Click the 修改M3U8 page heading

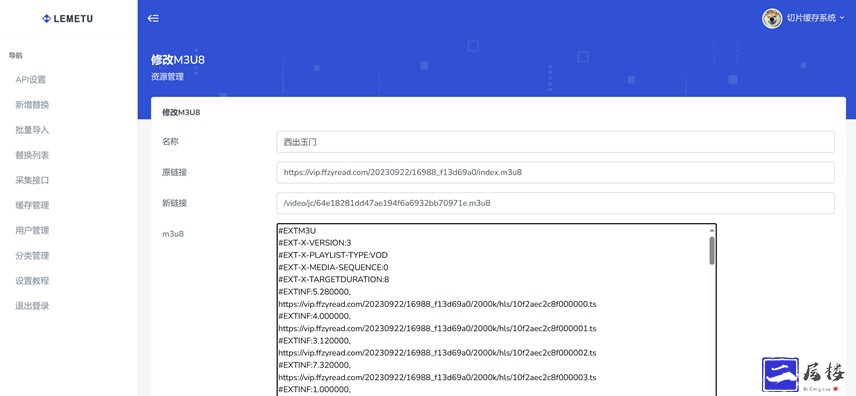pos(178,60)
